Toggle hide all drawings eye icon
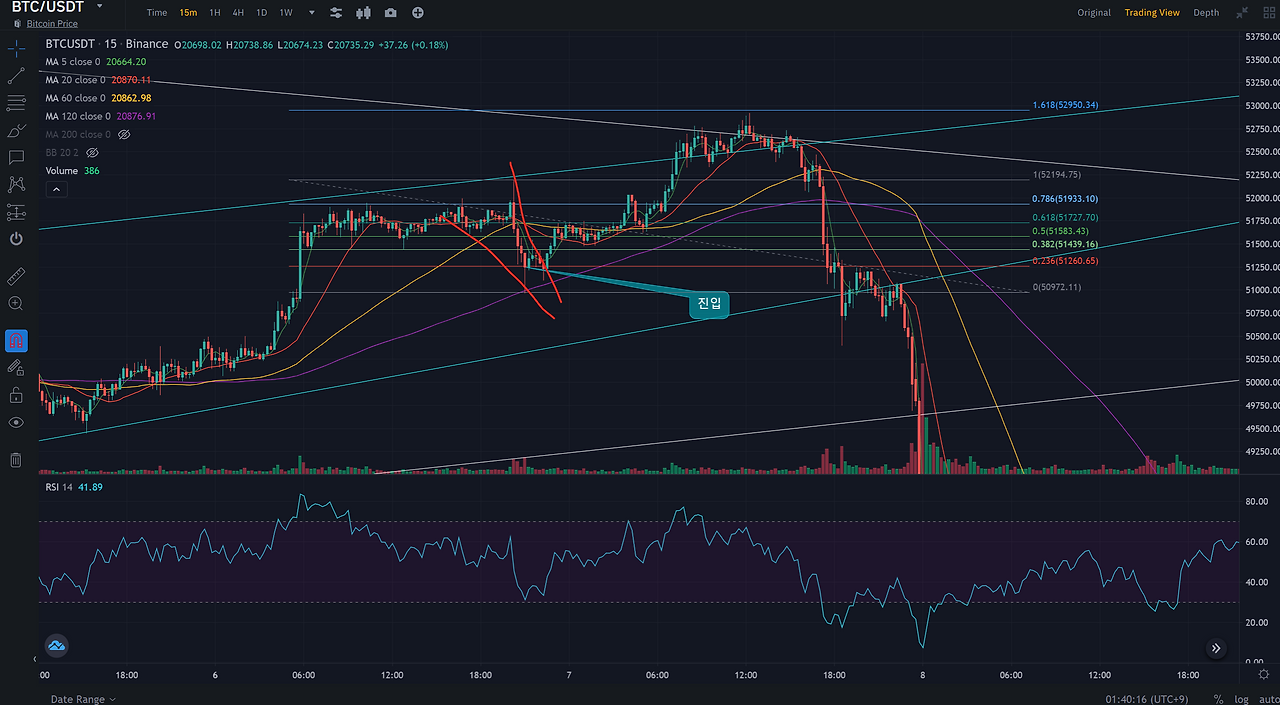This screenshot has height=705, width=1280. coord(16,422)
